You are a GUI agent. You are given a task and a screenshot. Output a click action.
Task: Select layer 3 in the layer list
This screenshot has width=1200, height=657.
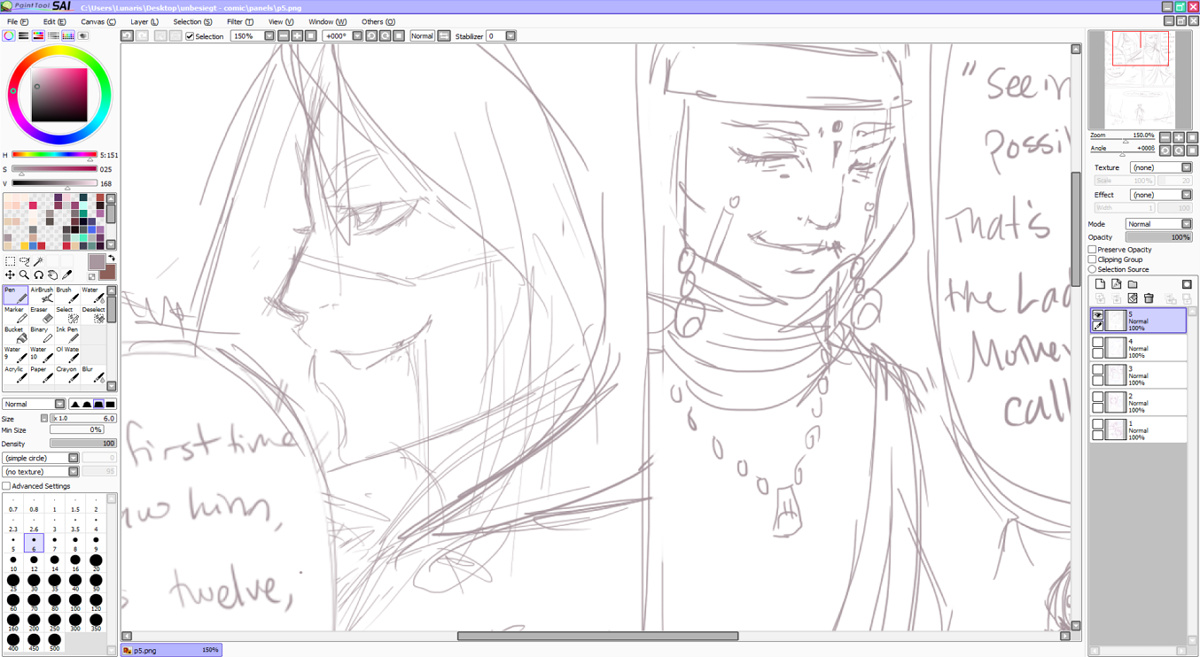pyautogui.click(x=1150, y=375)
